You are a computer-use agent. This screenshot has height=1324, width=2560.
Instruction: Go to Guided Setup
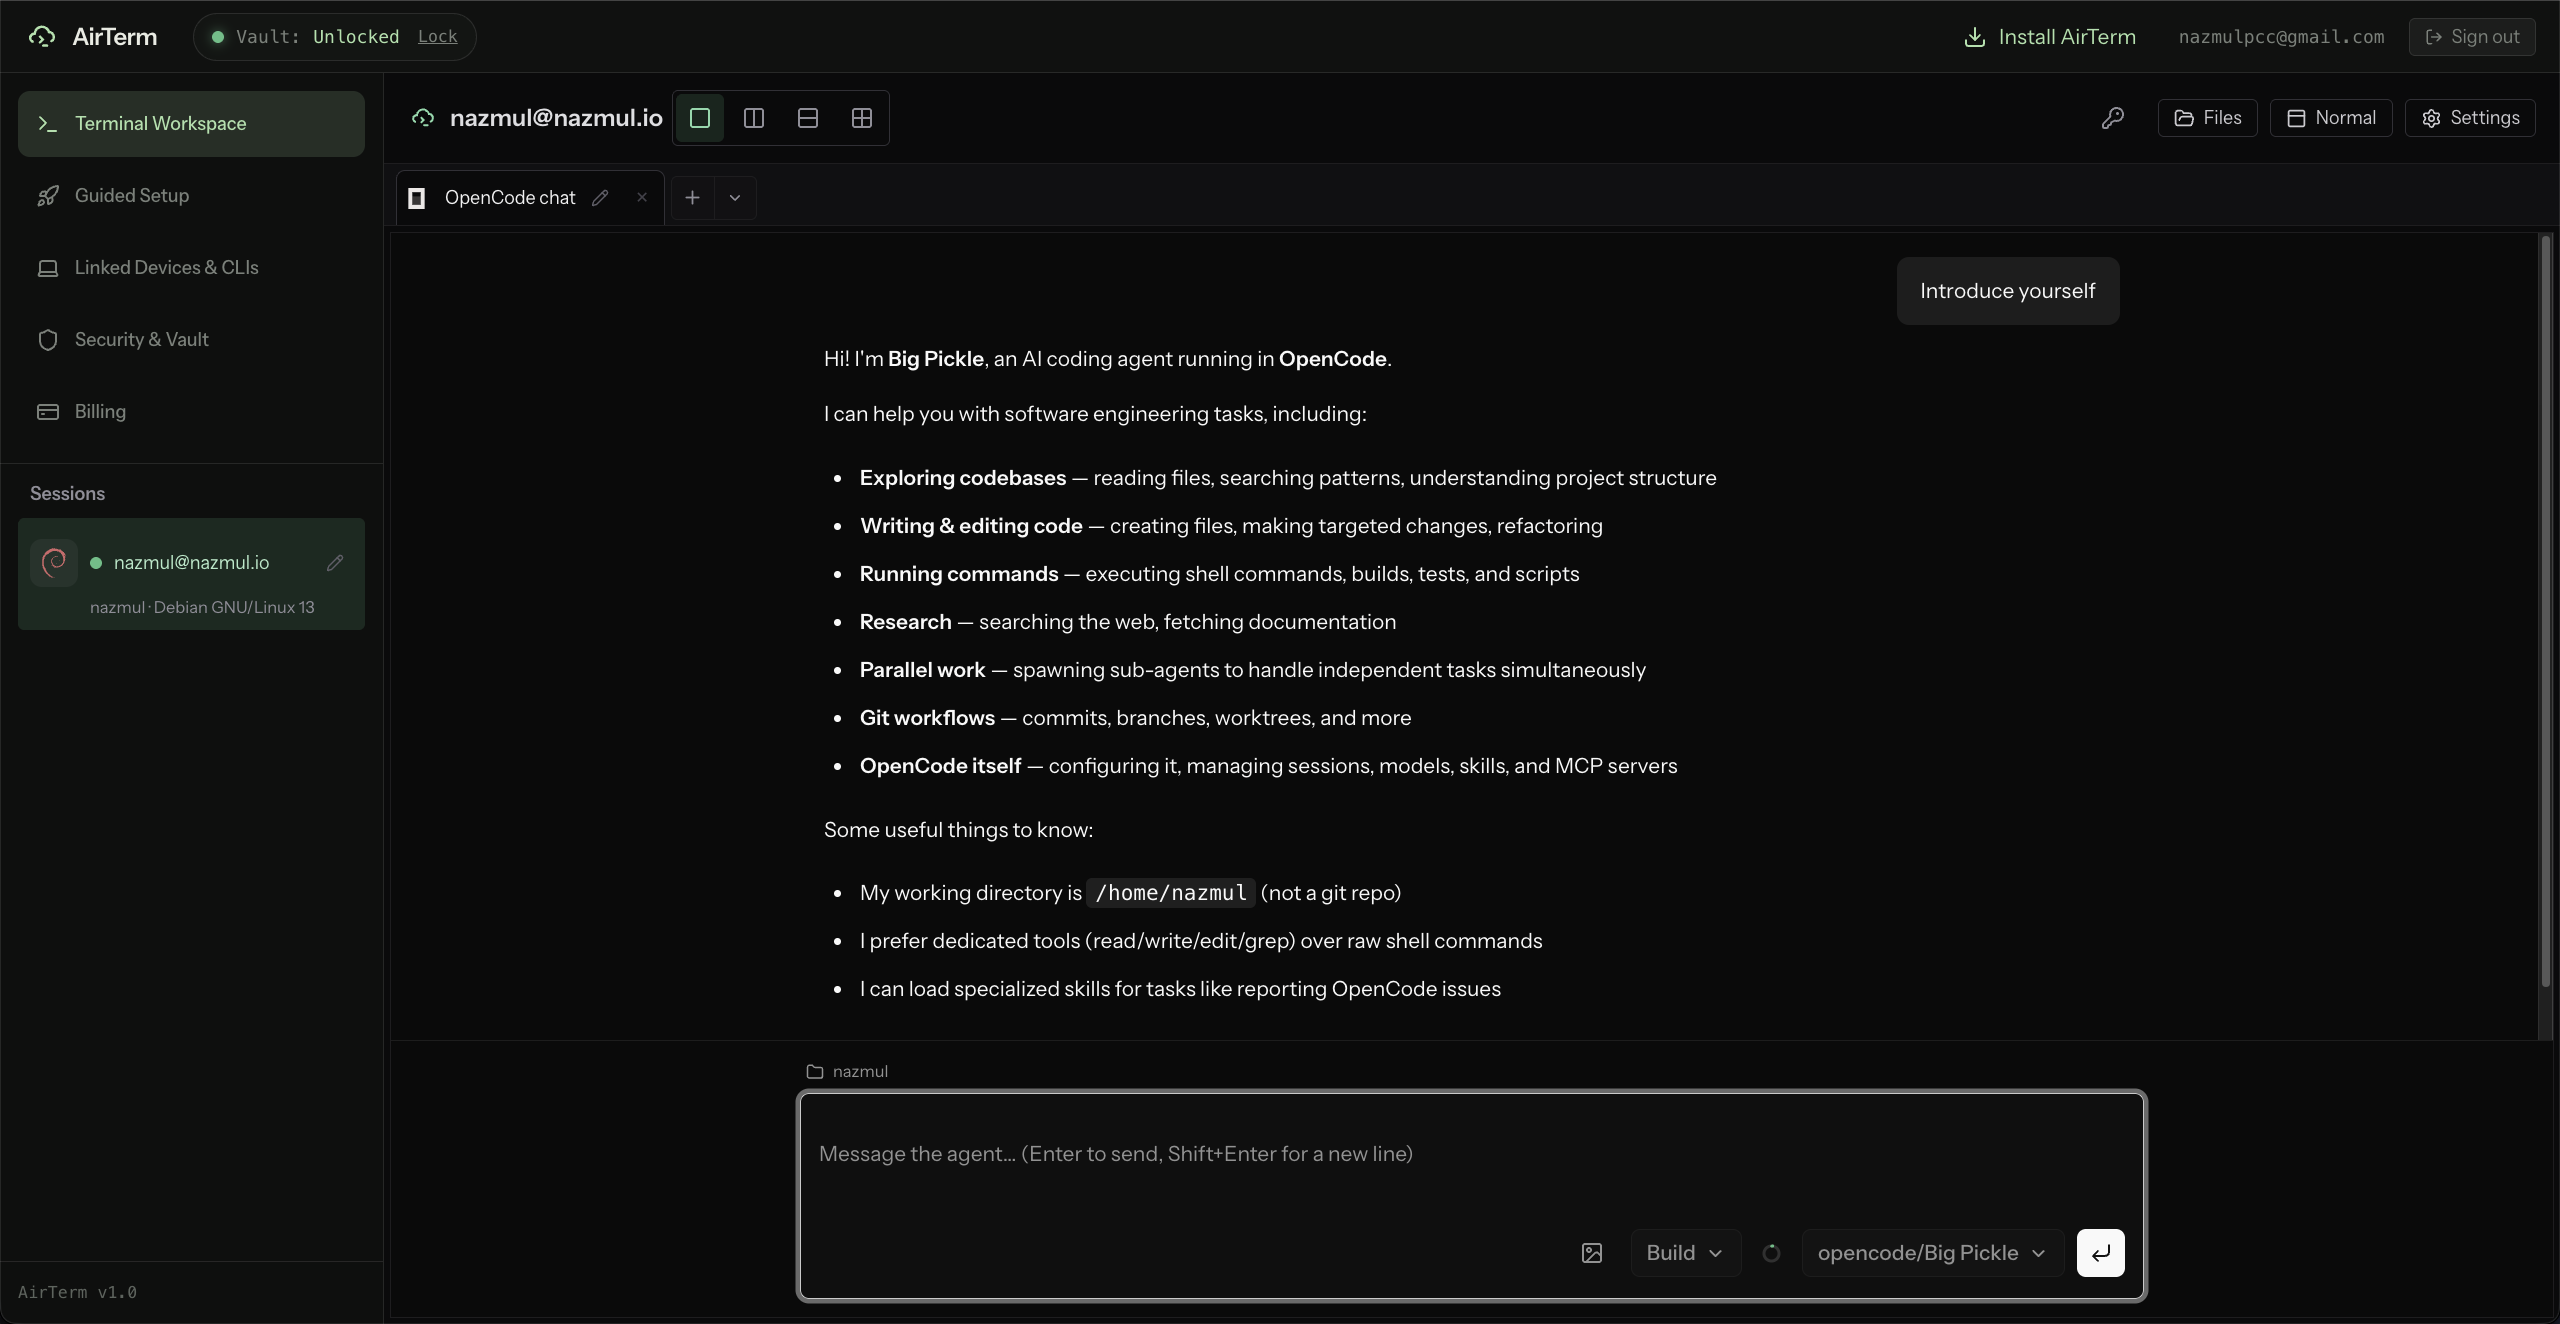[x=191, y=196]
